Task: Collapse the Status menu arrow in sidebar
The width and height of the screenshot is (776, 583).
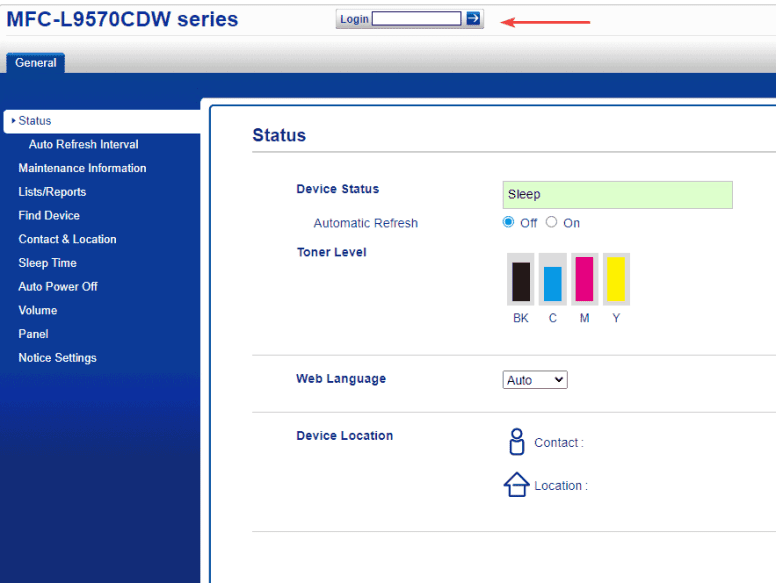Action: pos(13,121)
